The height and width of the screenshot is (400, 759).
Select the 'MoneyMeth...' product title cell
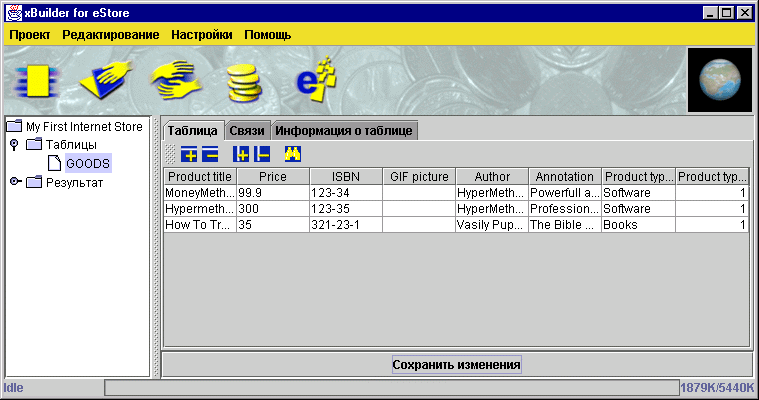tap(200, 193)
